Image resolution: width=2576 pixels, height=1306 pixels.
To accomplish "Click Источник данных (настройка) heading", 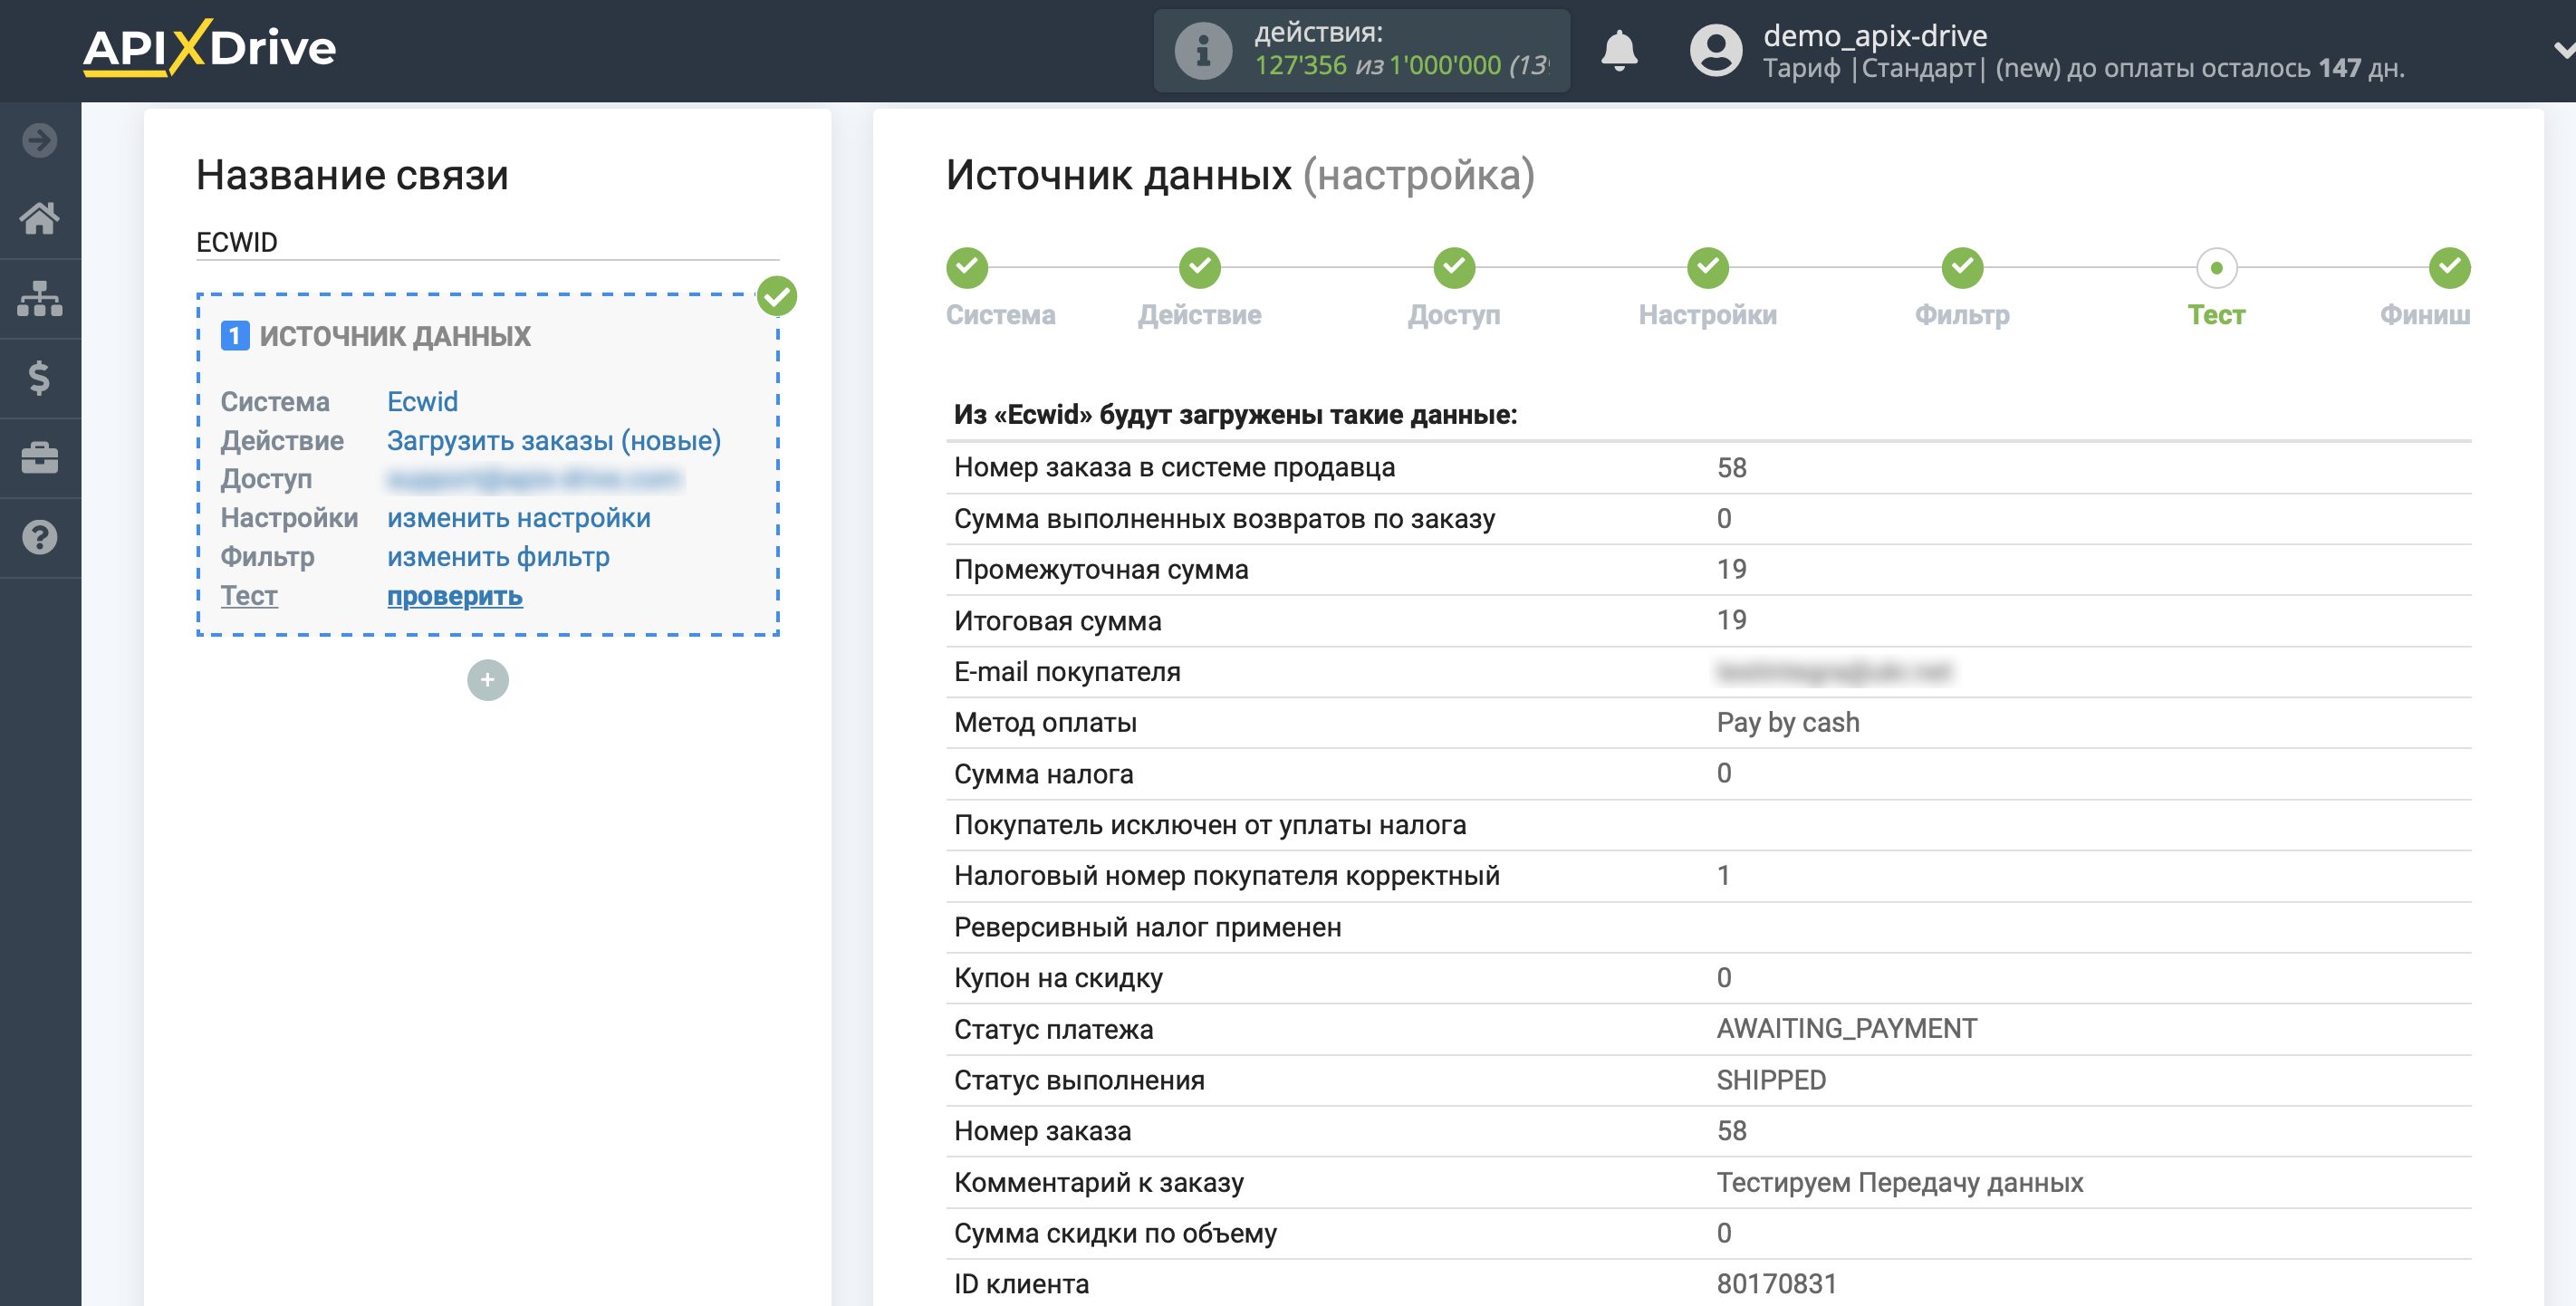I will coord(1240,175).
